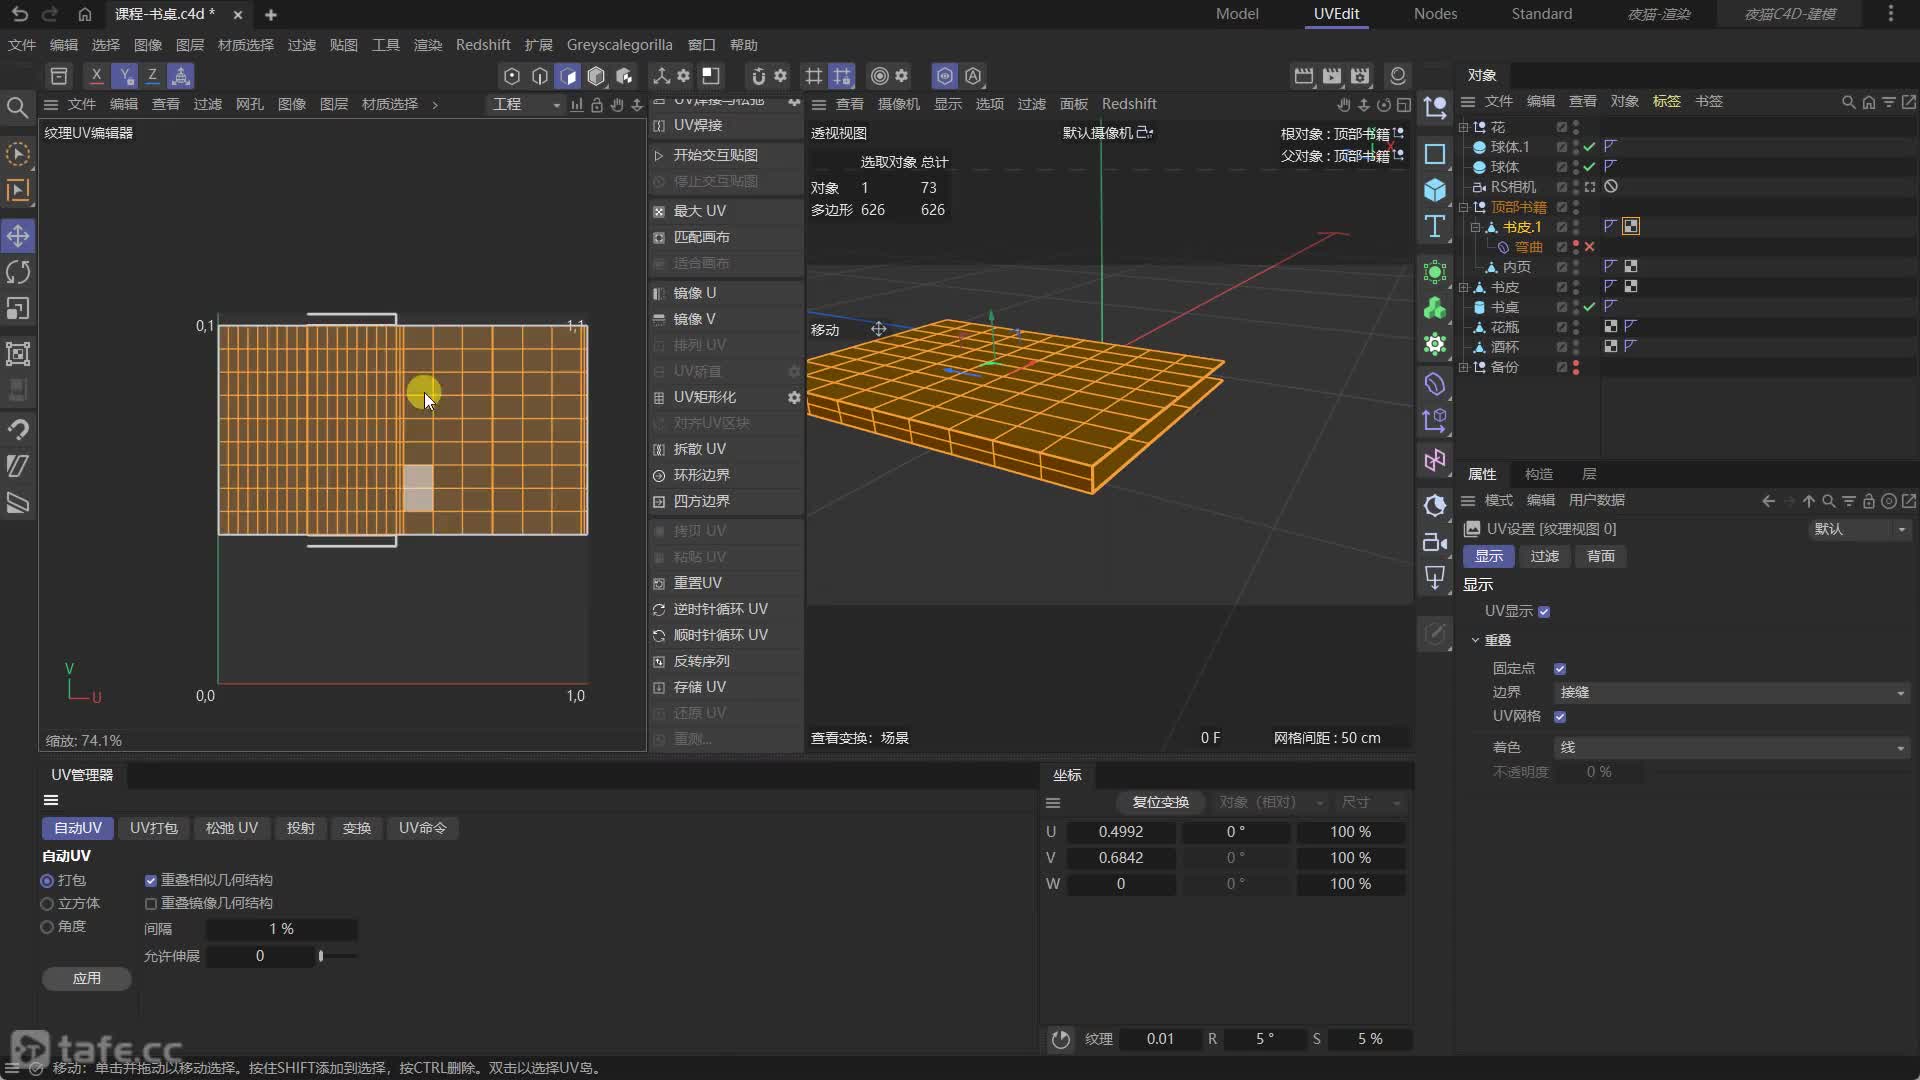The height and width of the screenshot is (1080, 1920).
Task: Collapse the 重叠 section
Action: 1475,640
